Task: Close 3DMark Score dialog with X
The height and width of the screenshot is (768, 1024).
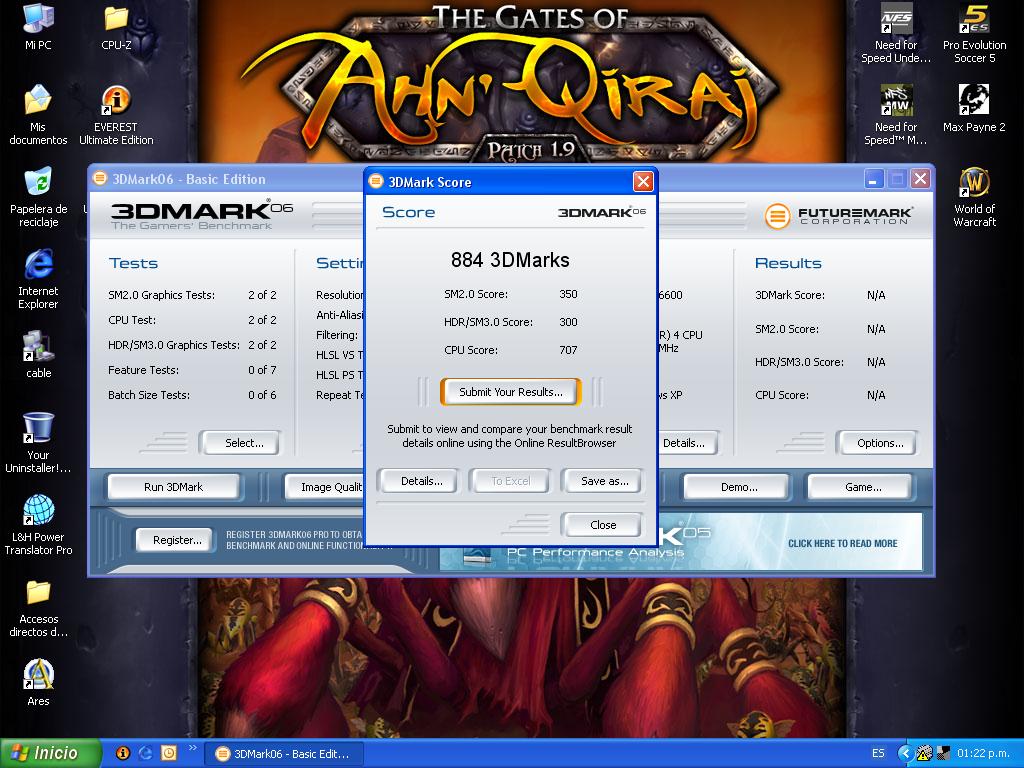Action: tap(643, 182)
